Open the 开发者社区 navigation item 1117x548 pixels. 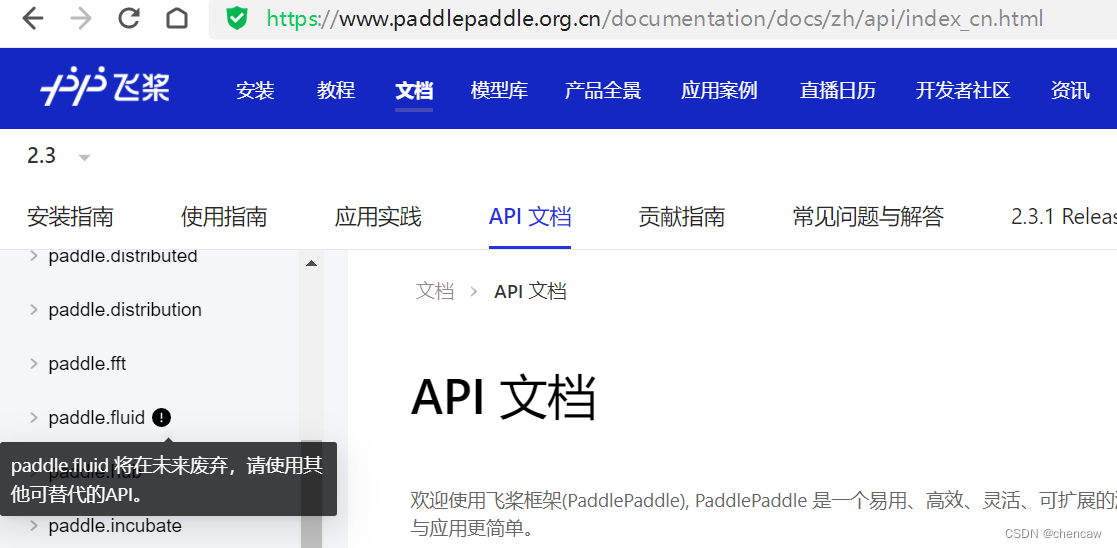point(963,91)
